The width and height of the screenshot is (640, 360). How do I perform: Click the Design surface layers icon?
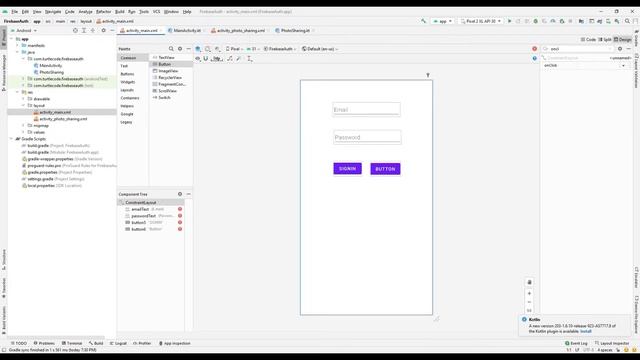[x=198, y=49]
